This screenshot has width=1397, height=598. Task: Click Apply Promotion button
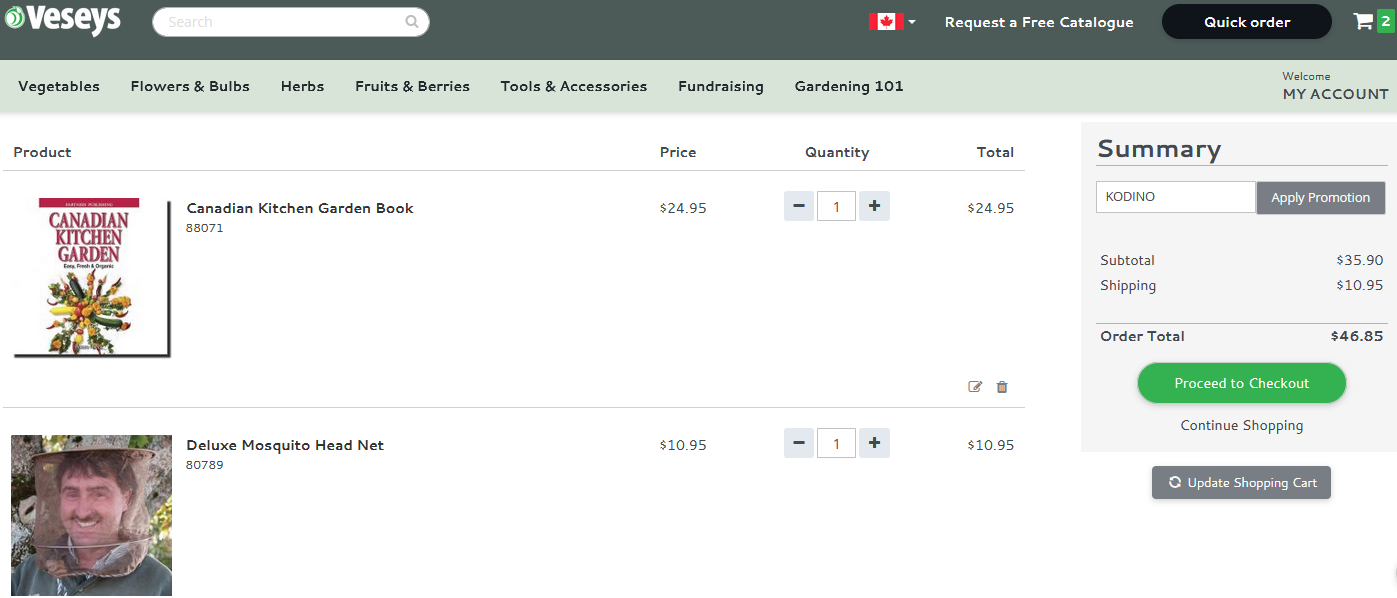pos(1320,197)
